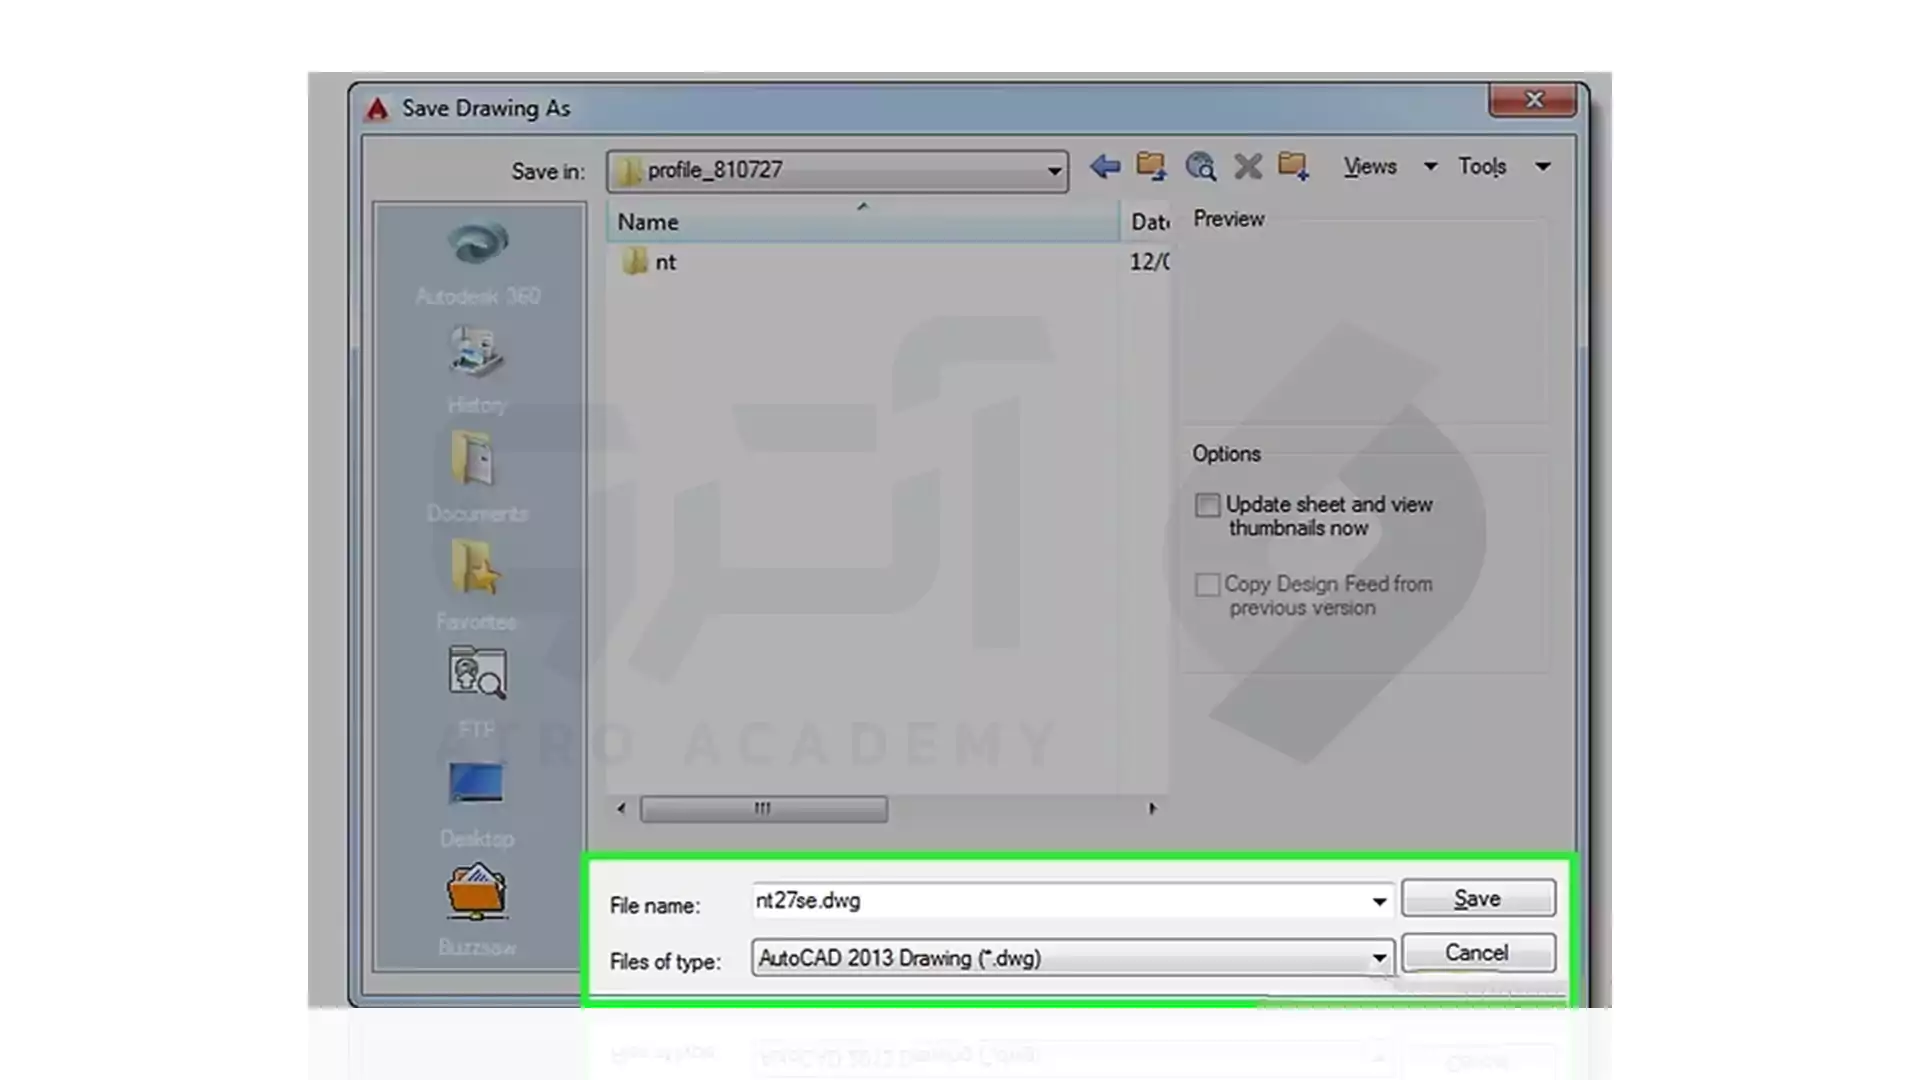Open Documents folder in sidebar
1920x1080 pixels.
(477, 477)
